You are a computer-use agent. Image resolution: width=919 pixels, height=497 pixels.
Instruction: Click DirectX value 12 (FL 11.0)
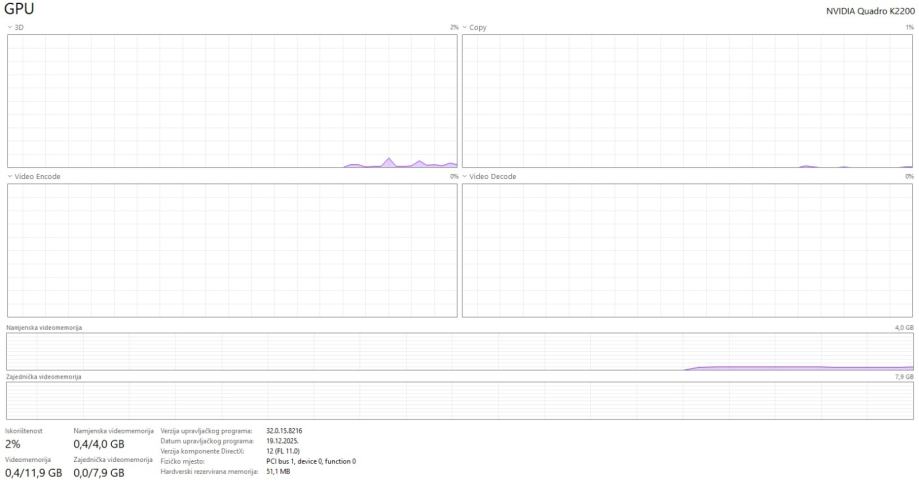point(283,451)
